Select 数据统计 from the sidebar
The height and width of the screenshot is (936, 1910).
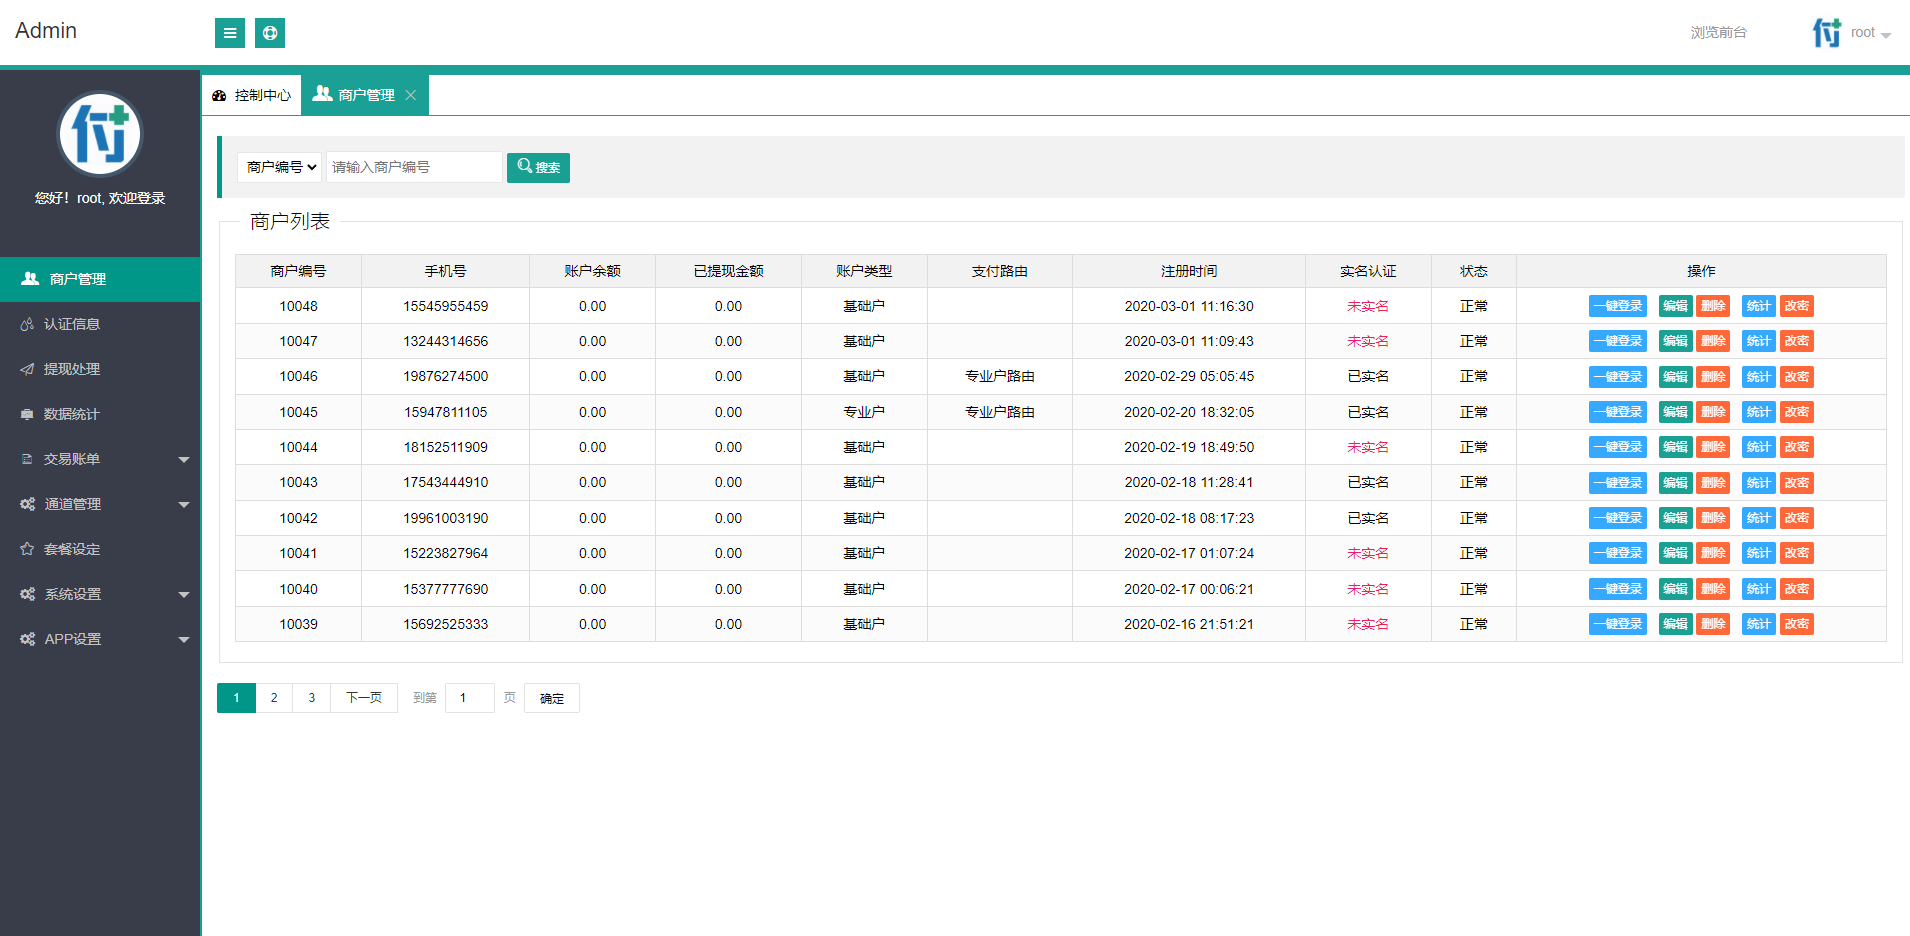[72, 414]
